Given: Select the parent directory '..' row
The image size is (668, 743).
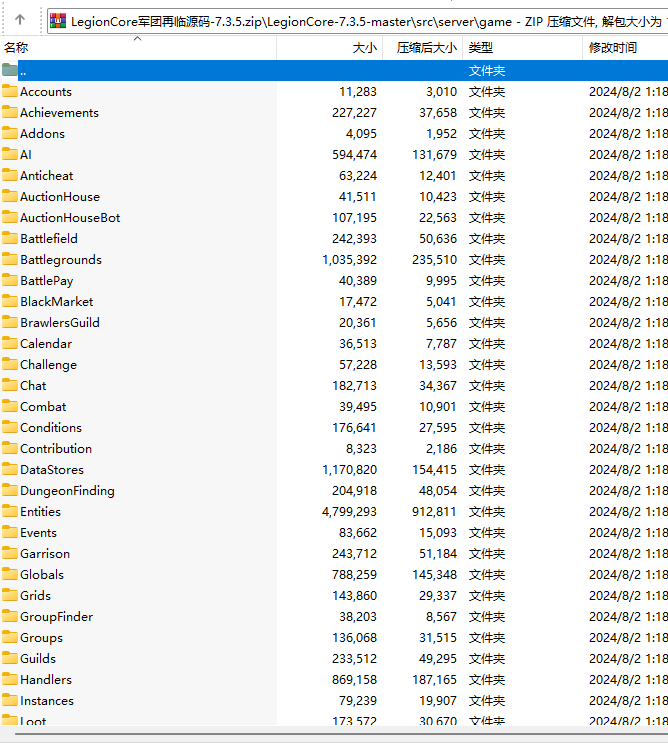Looking at the screenshot, I should [334, 71].
